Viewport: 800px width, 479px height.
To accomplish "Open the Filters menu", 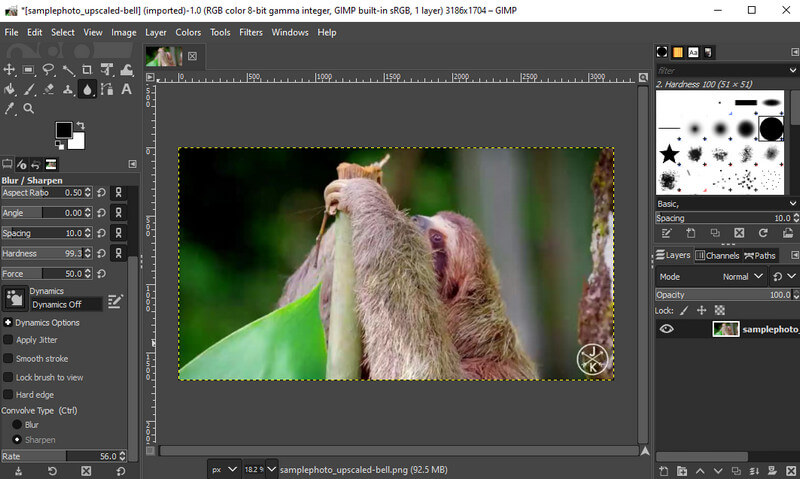I will pyautogui.click(x=251, y=32).
